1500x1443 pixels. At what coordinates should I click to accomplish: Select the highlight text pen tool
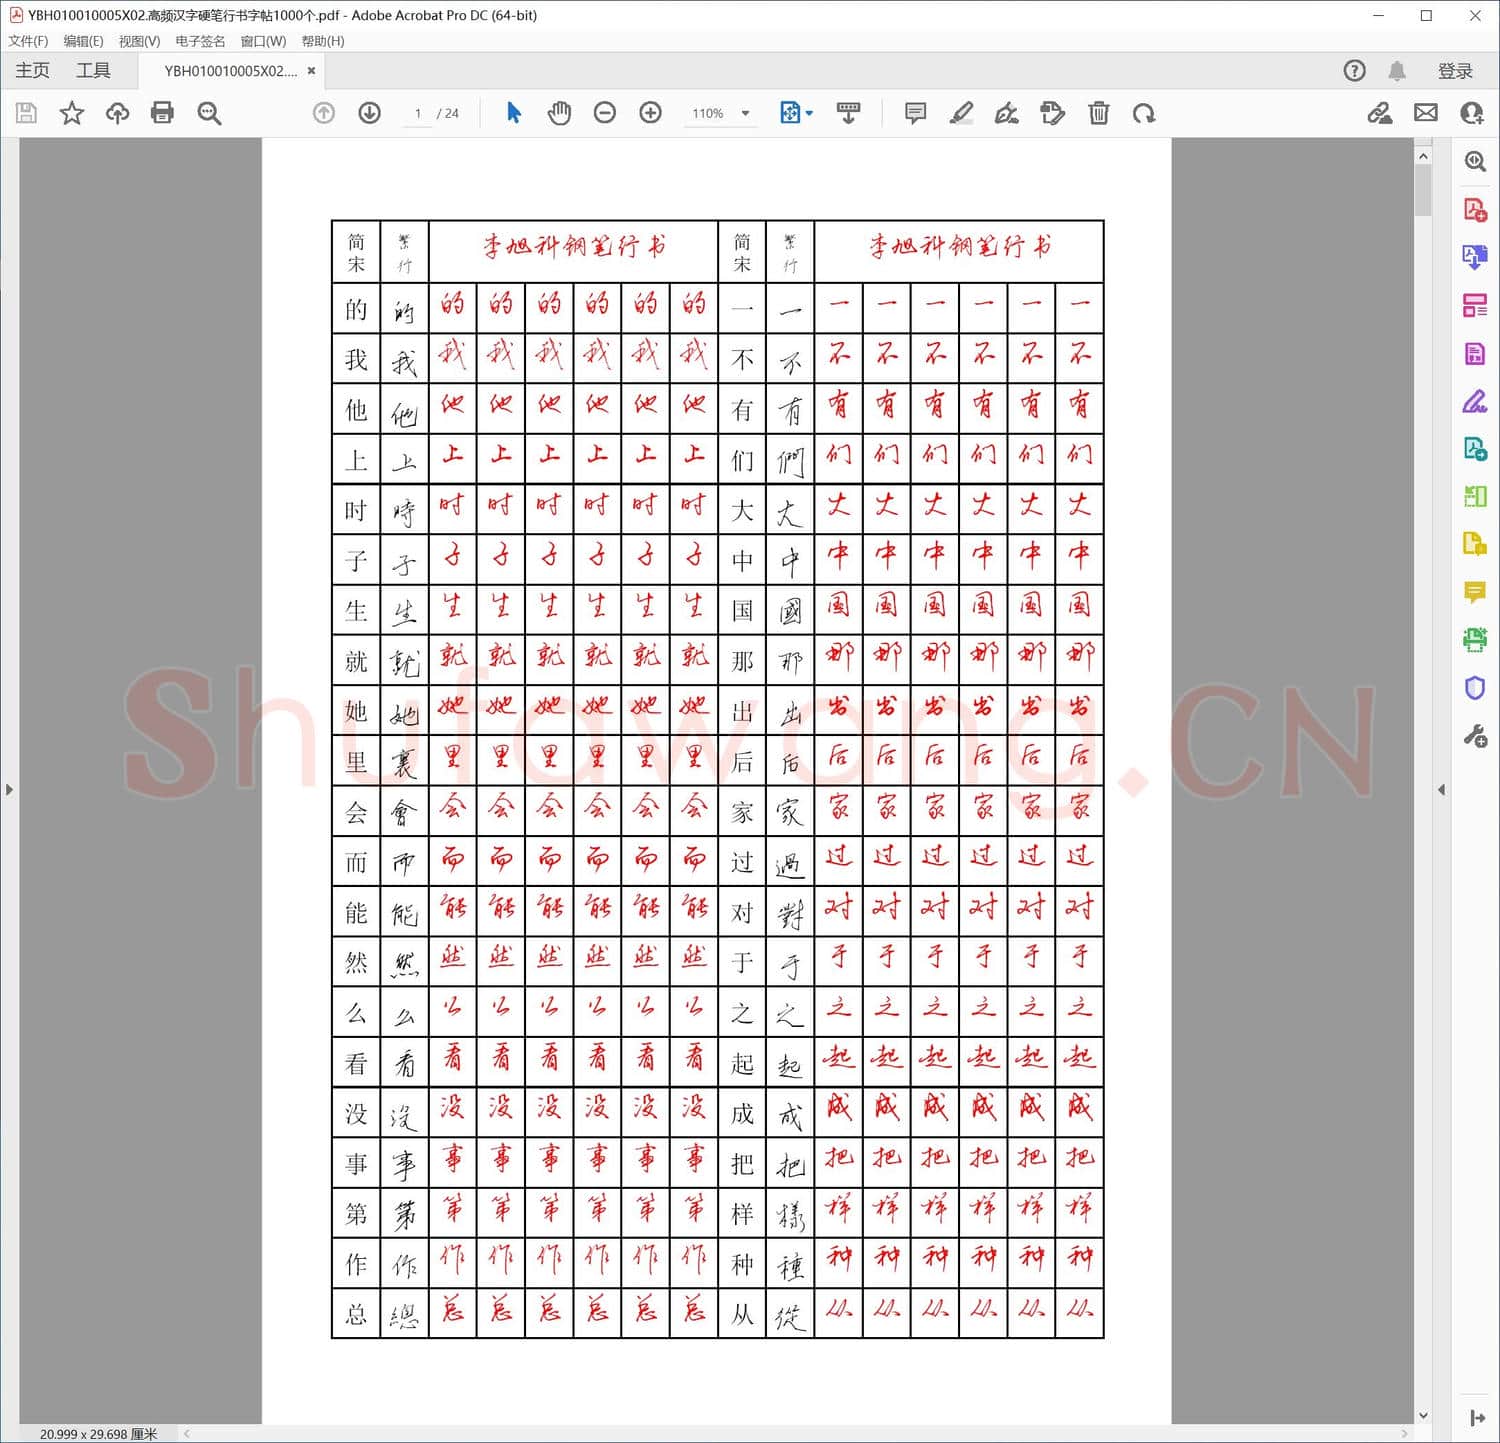pyautogui.click(x=961, y=113)
